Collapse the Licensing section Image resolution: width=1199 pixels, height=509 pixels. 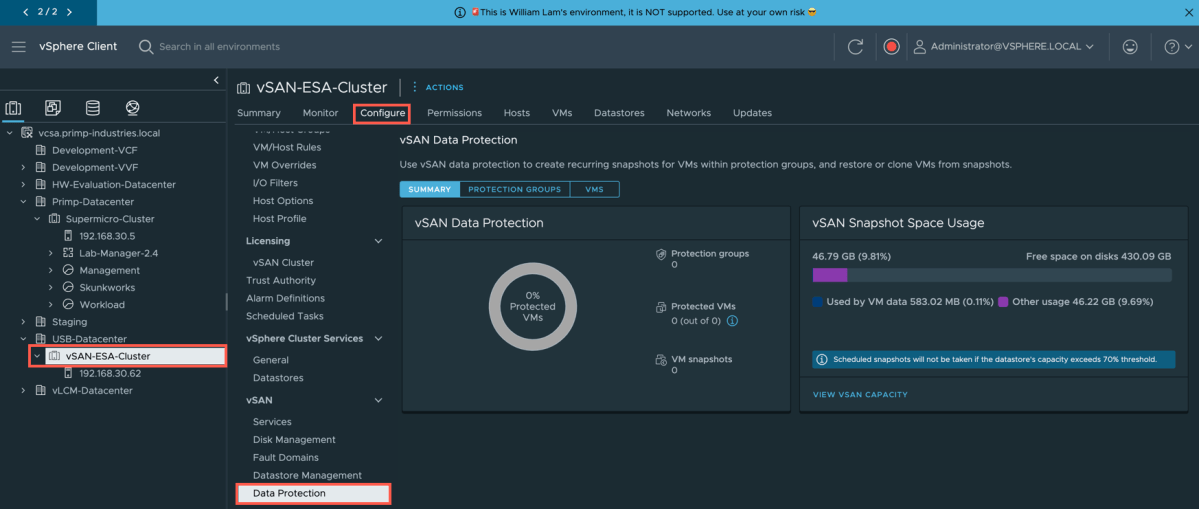pos(378,241)
